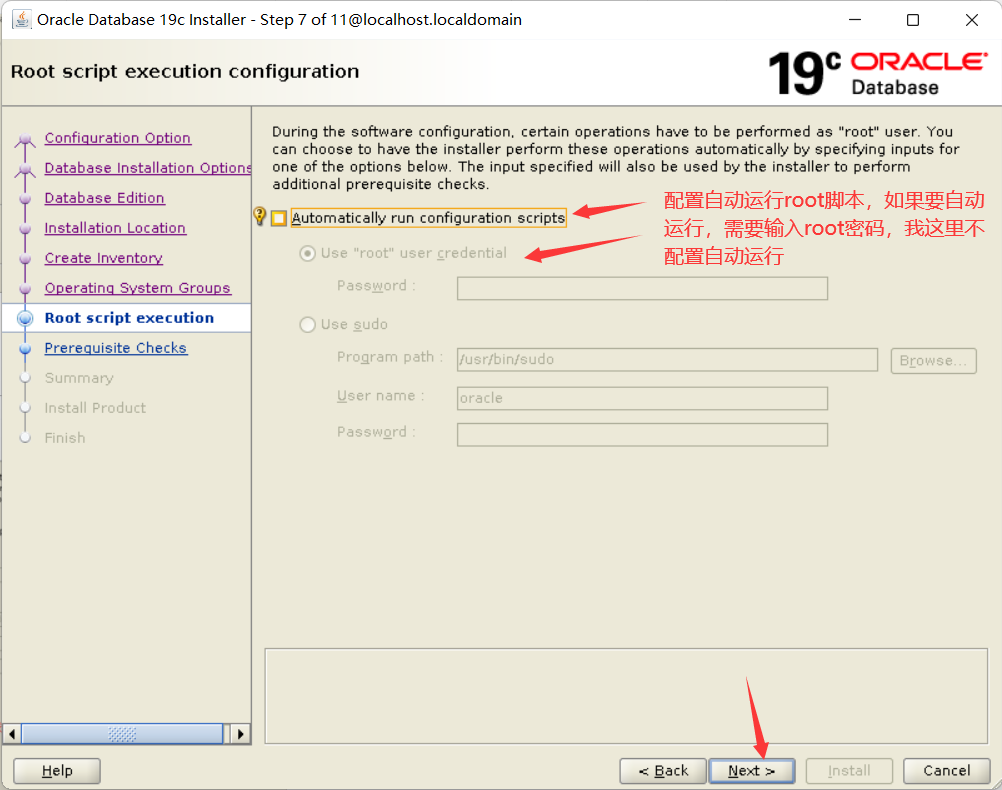
Task: Open Installation Location step
Action: (x=115, y=228)
